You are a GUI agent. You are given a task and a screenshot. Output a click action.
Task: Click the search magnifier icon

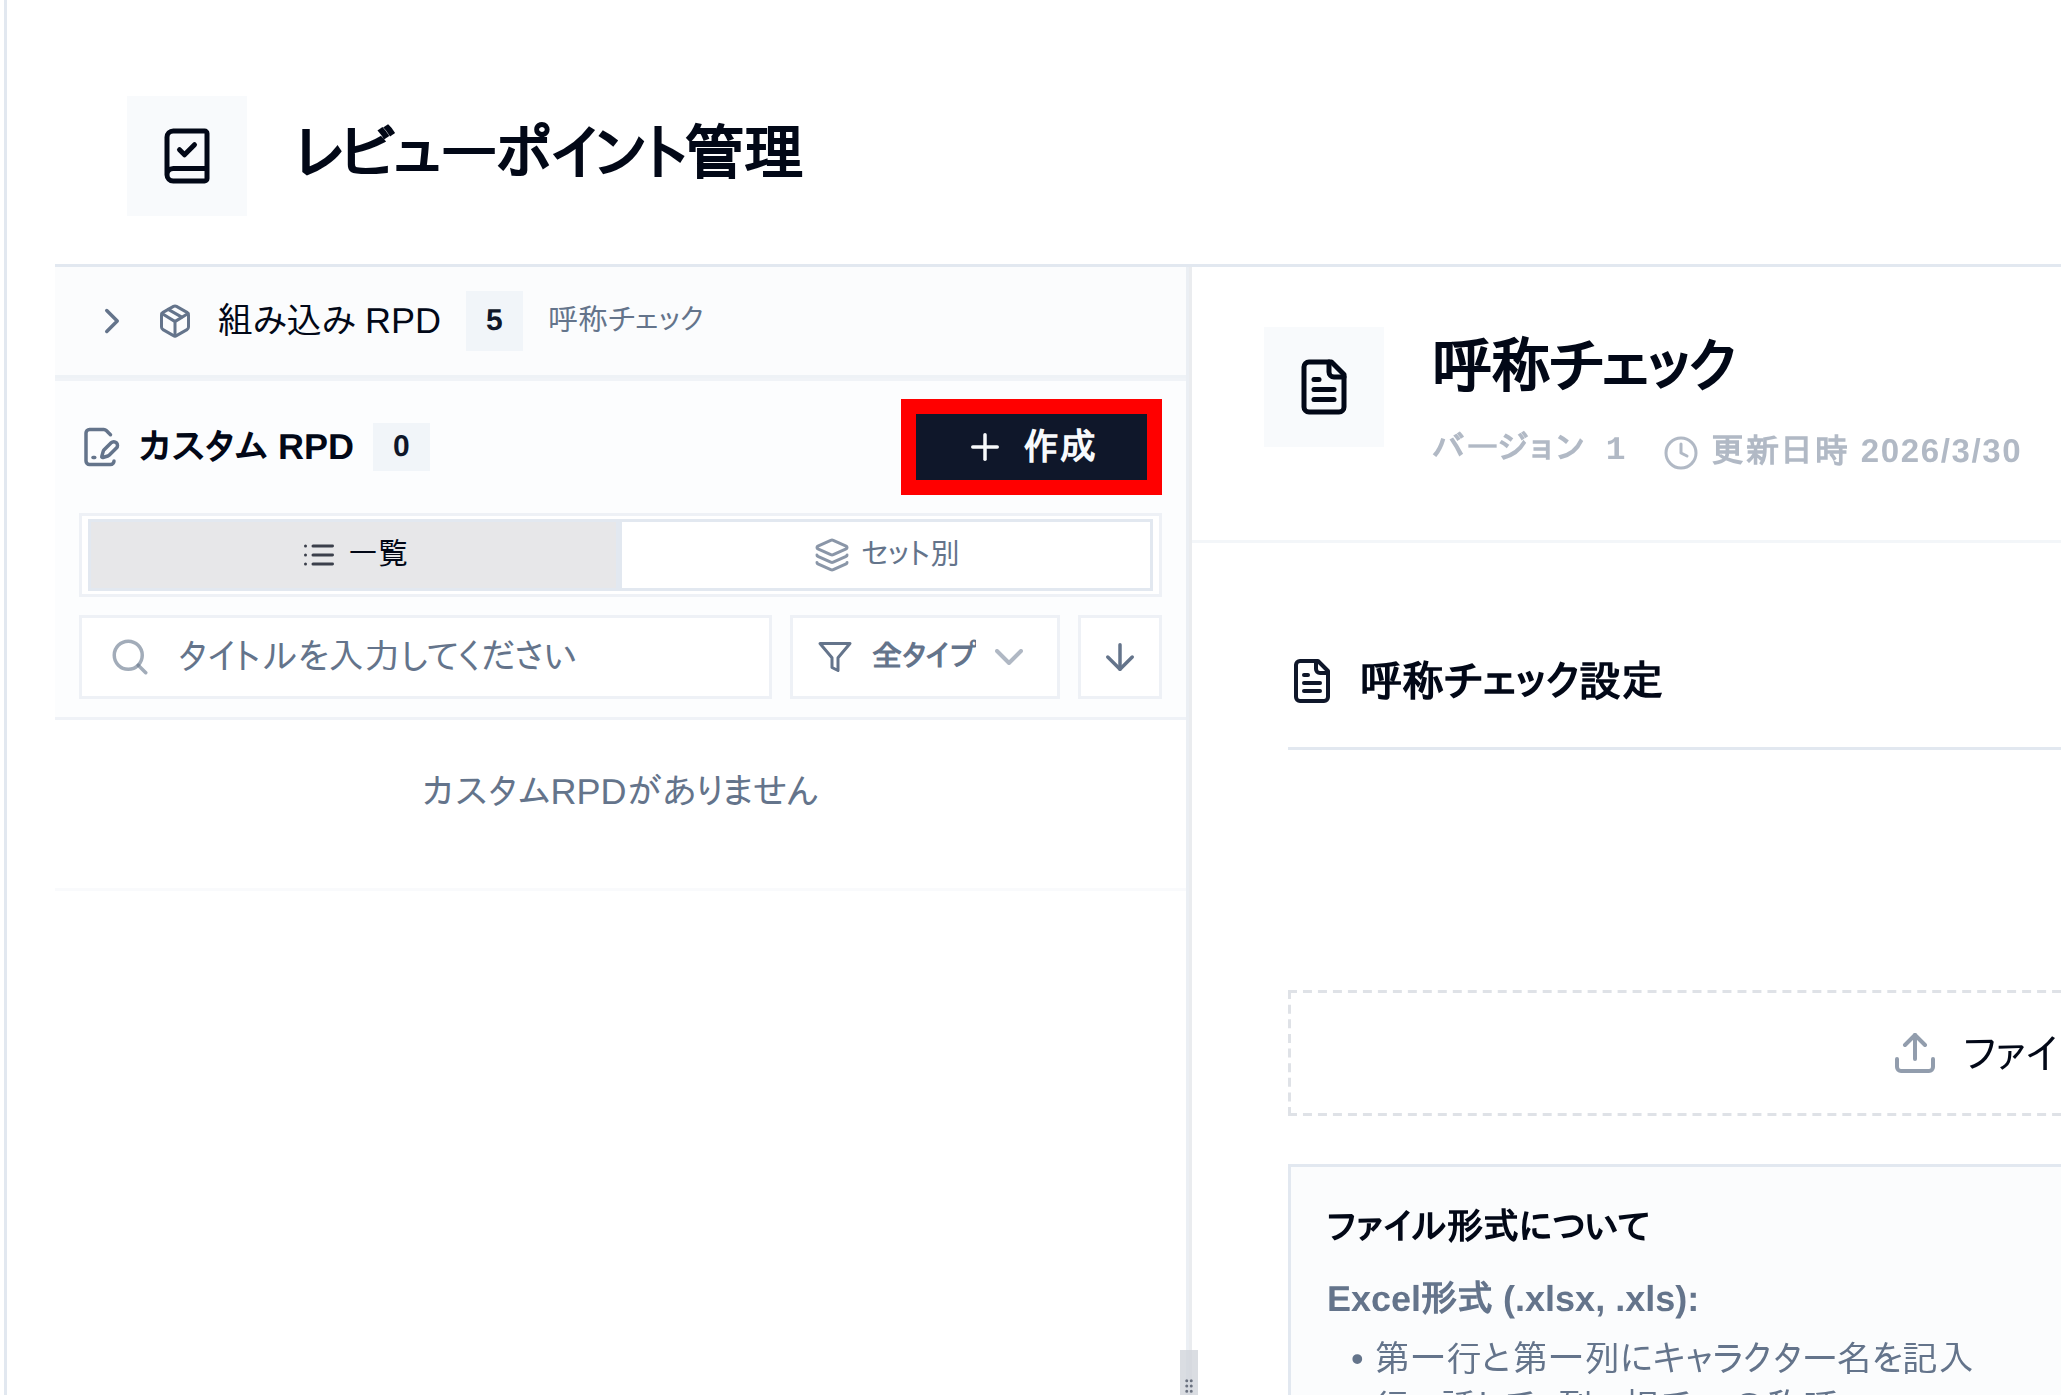(130, 657)
